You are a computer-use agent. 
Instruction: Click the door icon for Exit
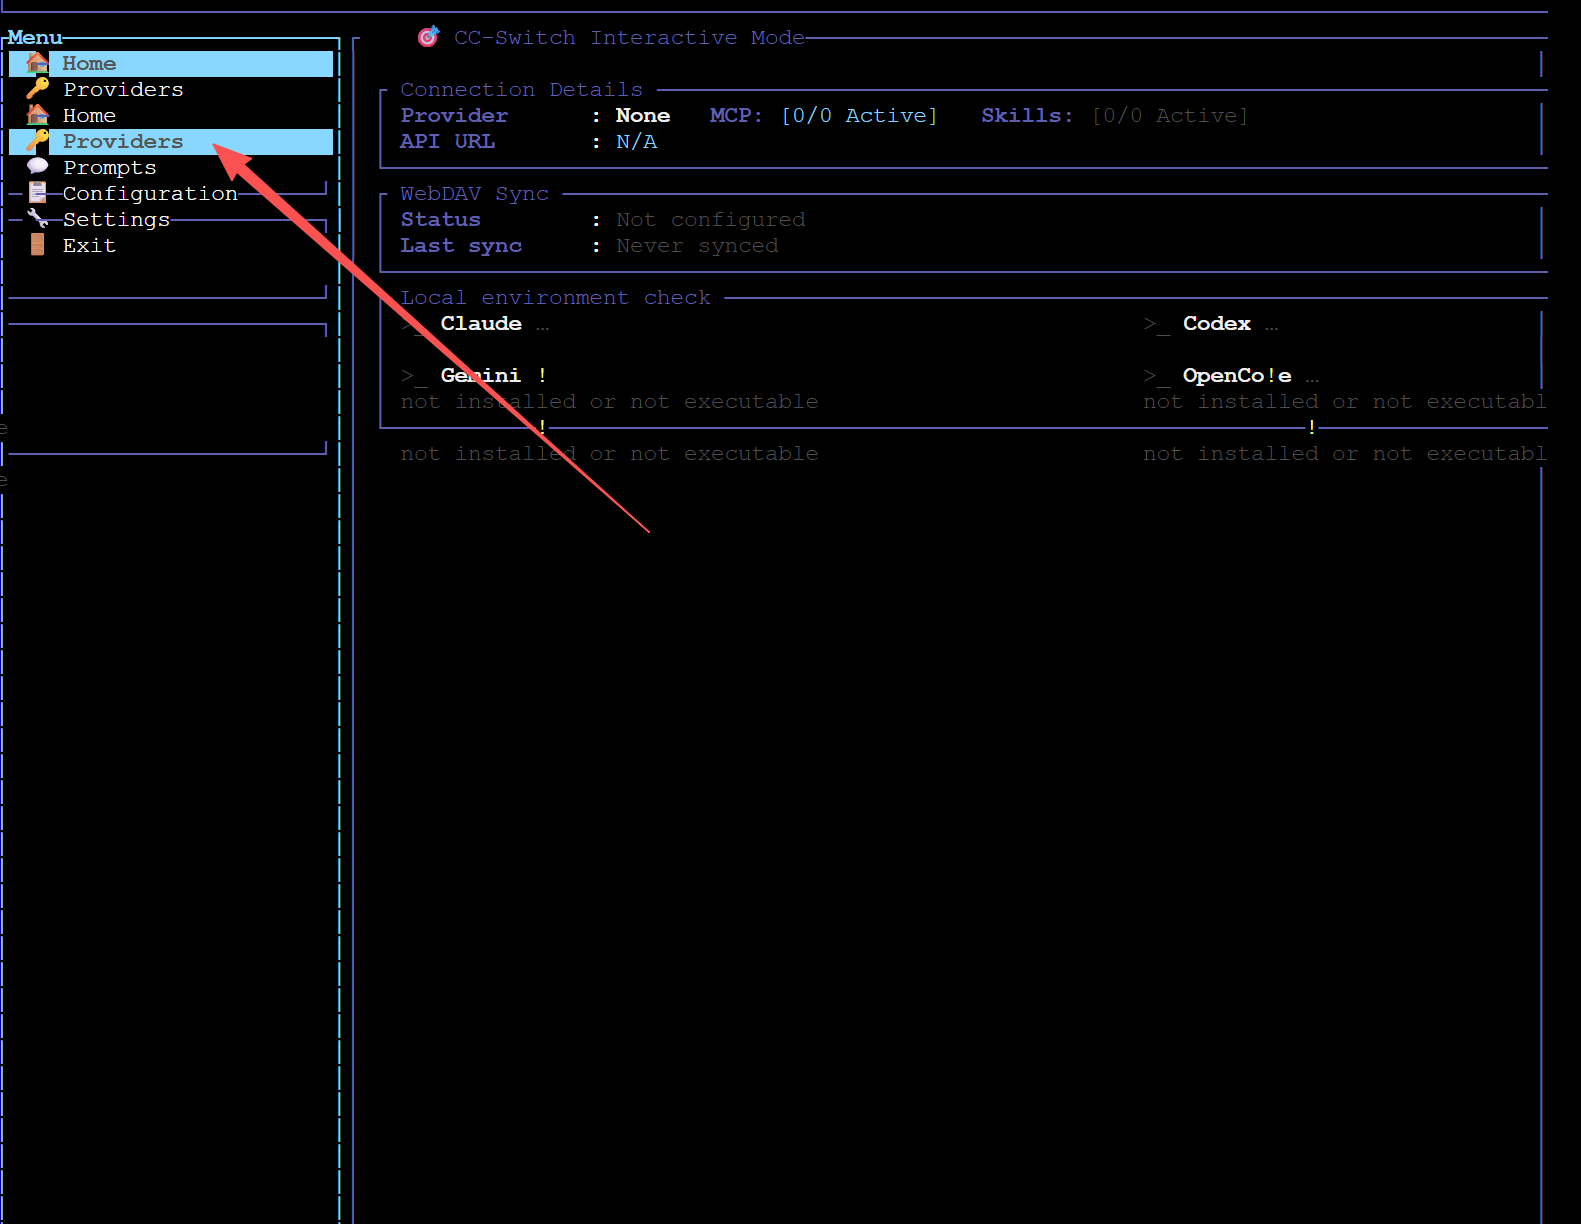click(38, 245)
